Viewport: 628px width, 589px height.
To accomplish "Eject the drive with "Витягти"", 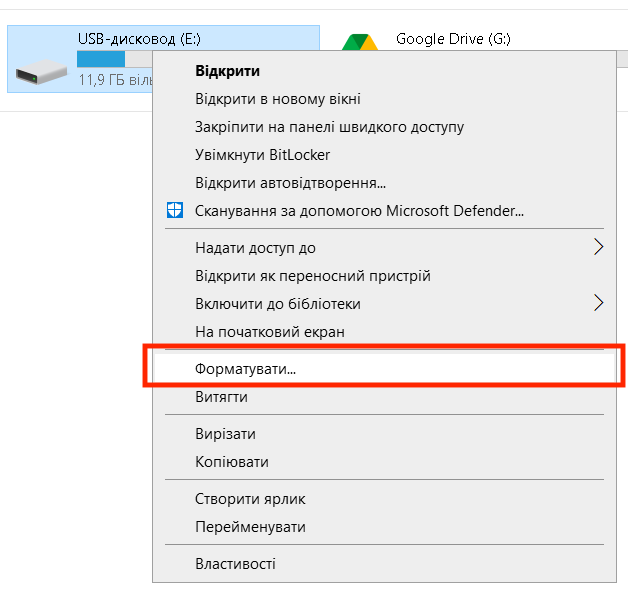I will [x=221, y=397].
